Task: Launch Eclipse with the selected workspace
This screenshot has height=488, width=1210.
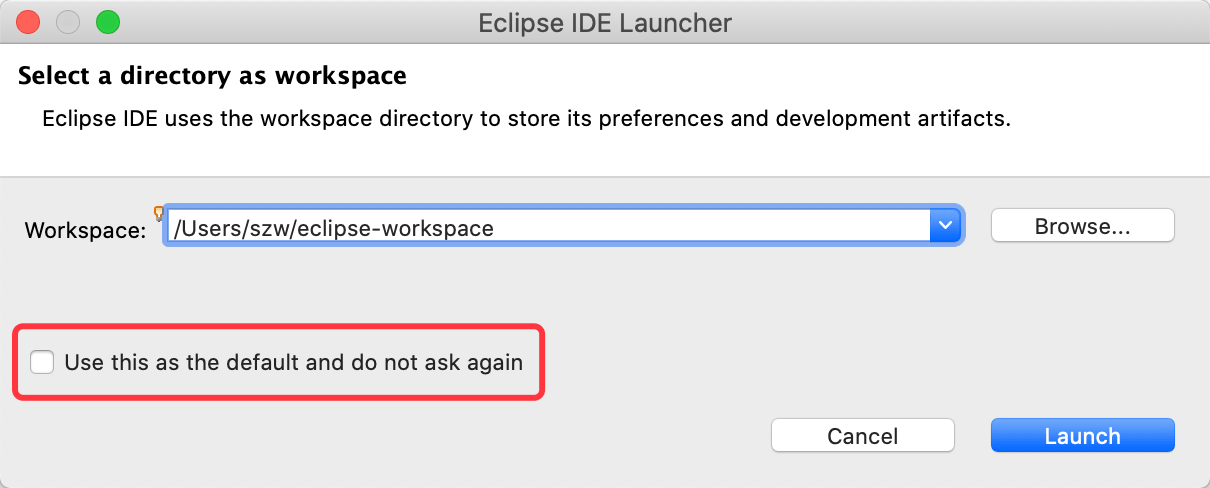Action: pos(1083,436)
